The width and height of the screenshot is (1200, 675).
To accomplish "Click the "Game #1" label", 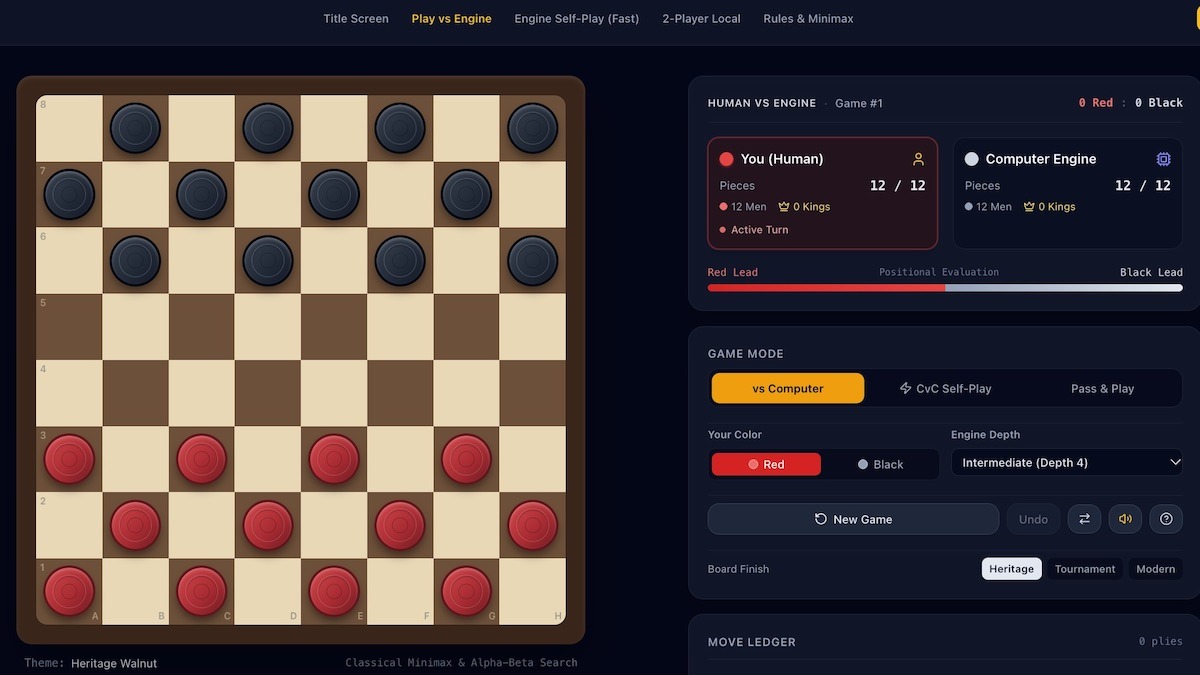I will 859,103.
